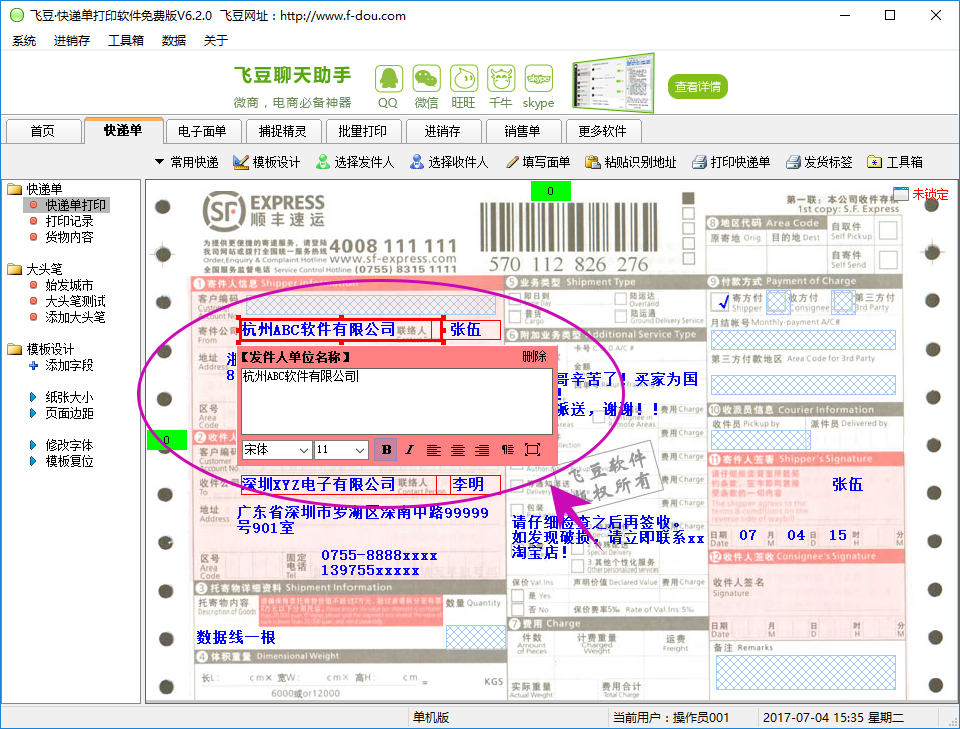Open the 千牛 icon
Viewport: 960px width, 729px height.
click(501, 80)
